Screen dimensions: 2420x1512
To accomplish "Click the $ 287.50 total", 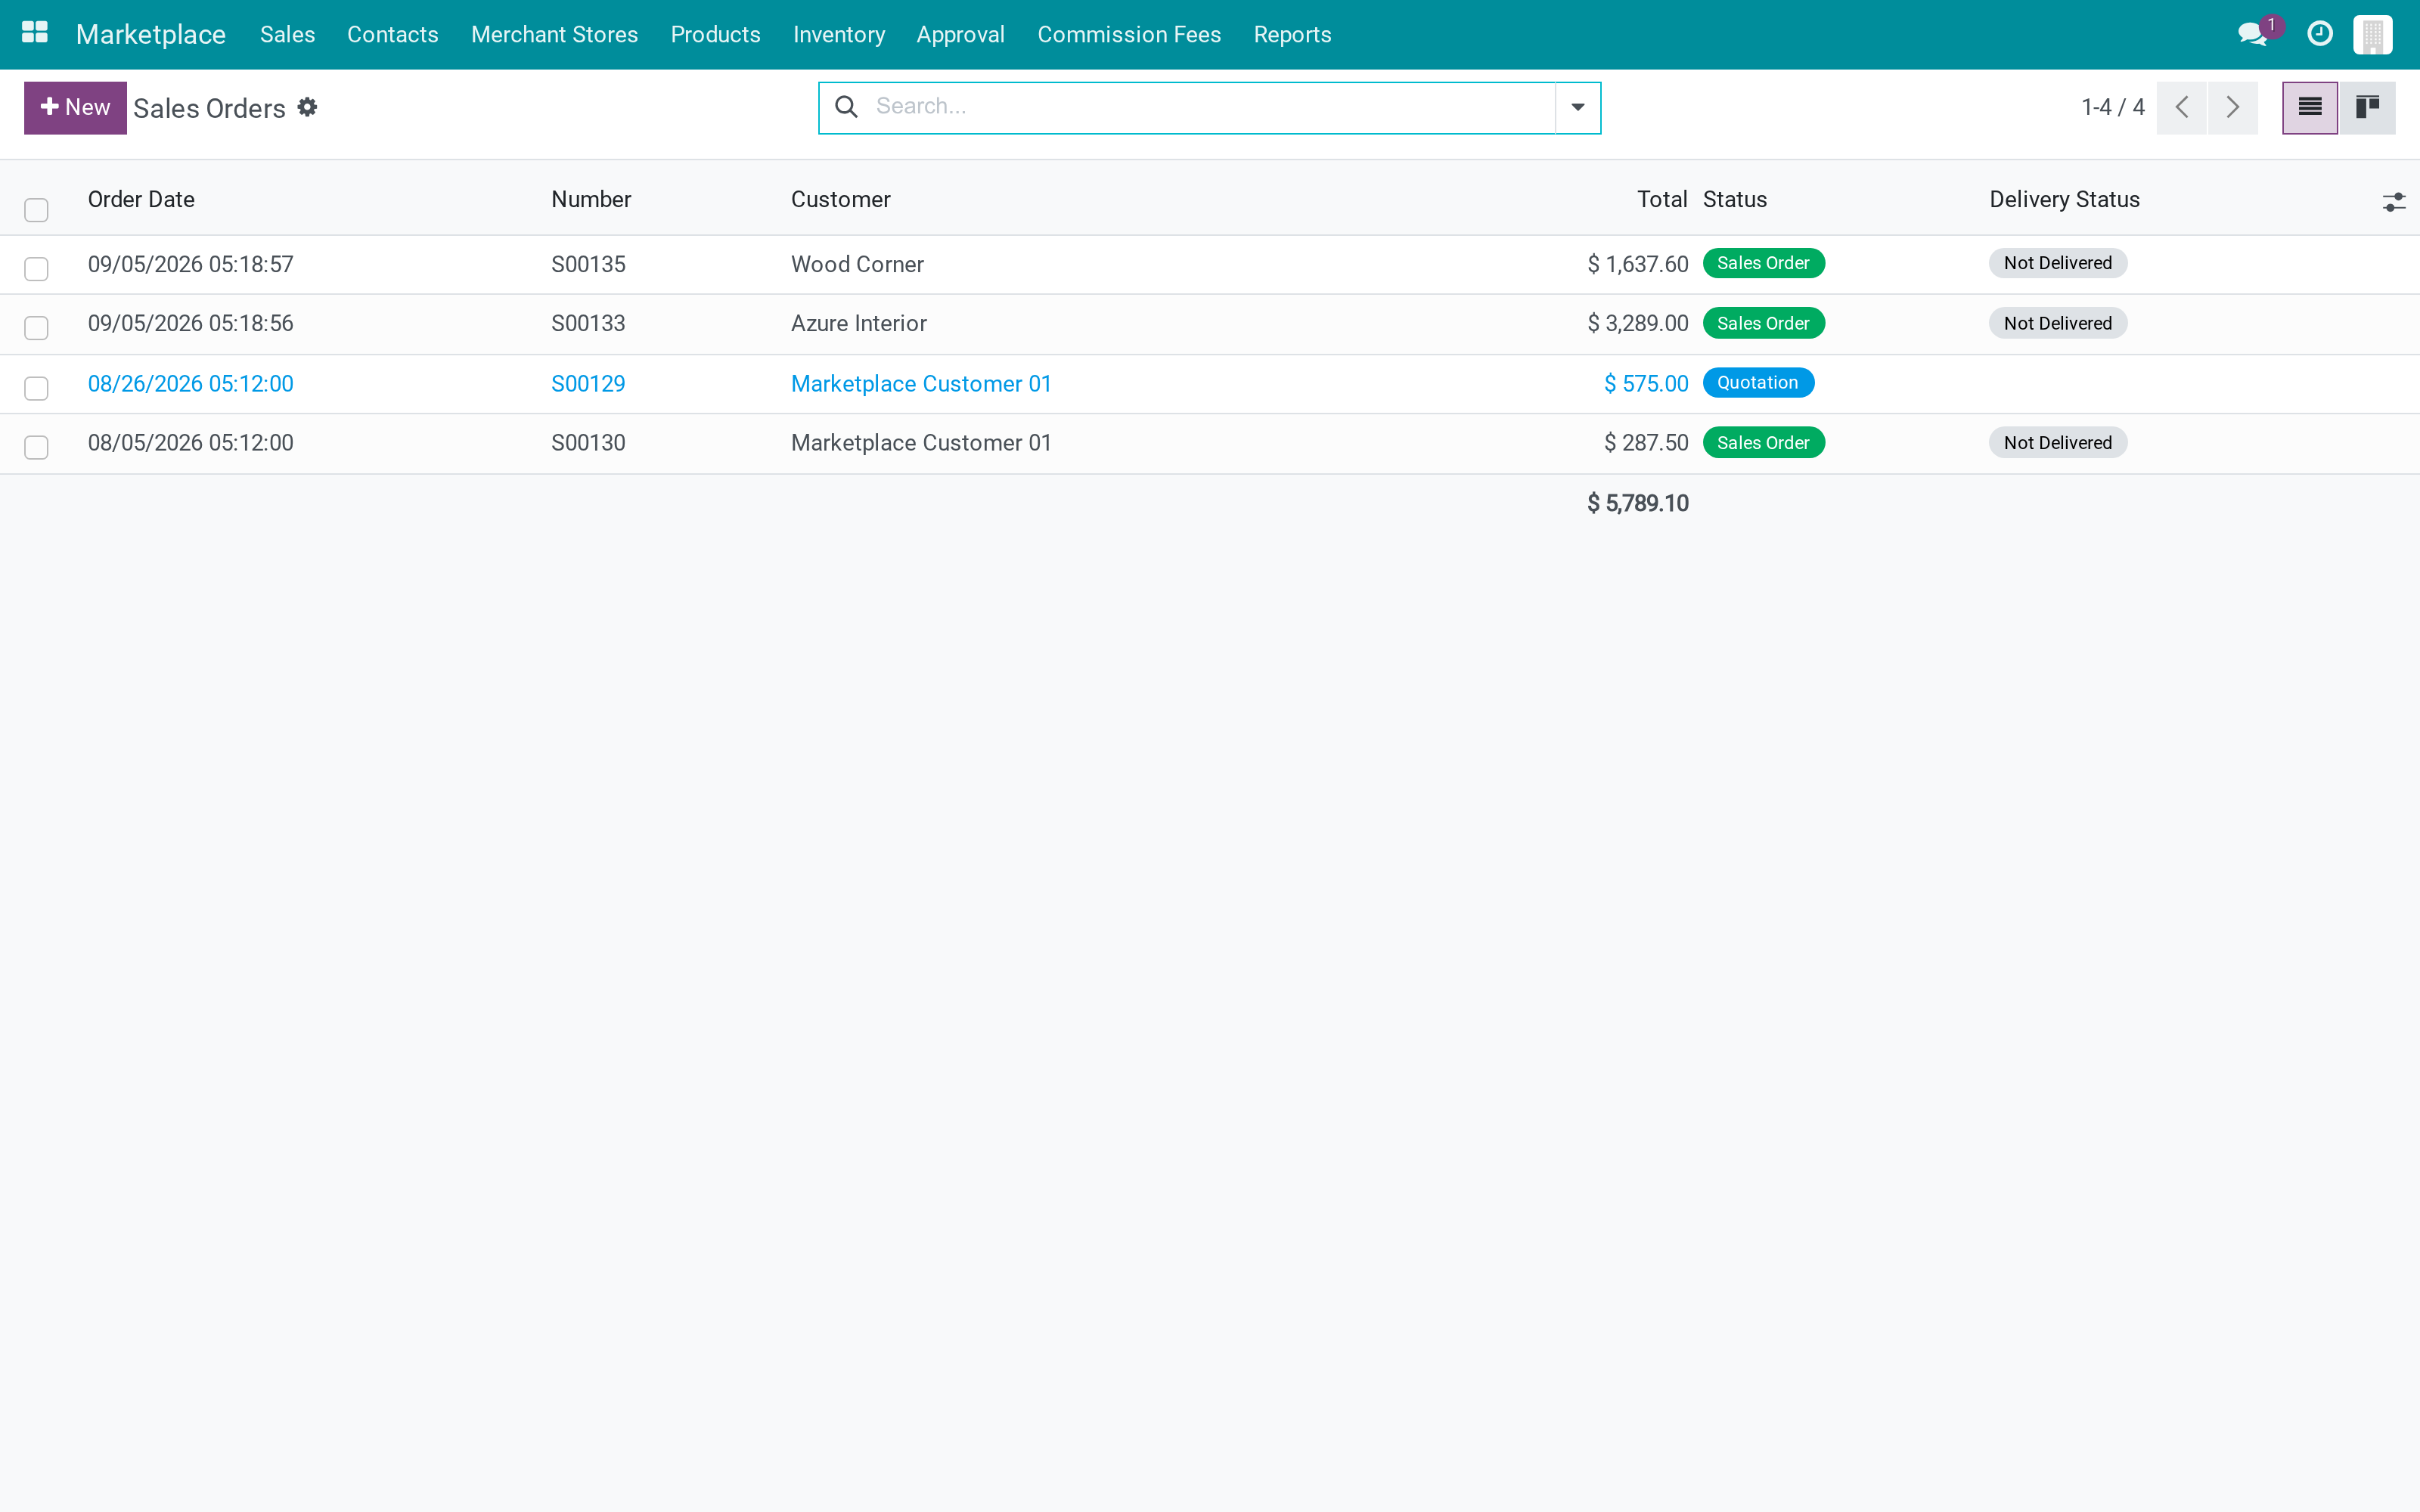I will [x=1646, y=442].
